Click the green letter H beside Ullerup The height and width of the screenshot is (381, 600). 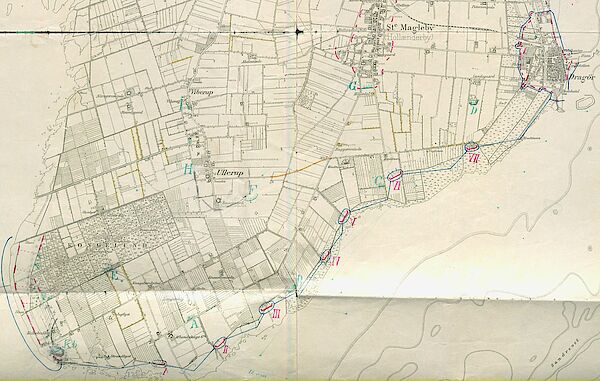(188, 169)
